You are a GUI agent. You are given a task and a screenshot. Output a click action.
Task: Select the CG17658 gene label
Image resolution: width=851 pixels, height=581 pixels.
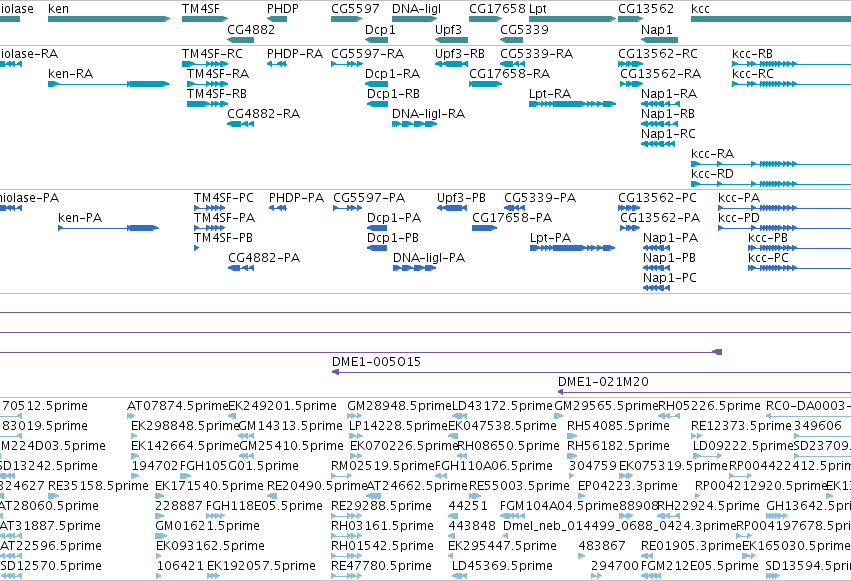pyautogui.click(x=497, y=9)
